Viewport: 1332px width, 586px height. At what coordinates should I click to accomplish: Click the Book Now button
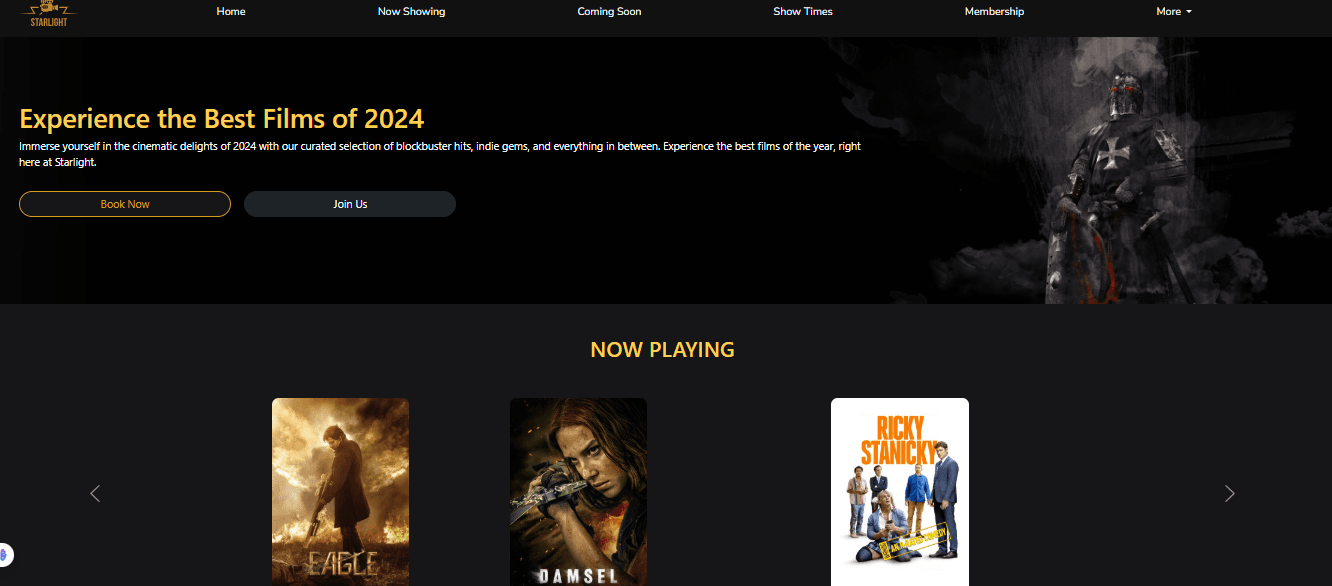pyautogui.click(x=125, y=204)
